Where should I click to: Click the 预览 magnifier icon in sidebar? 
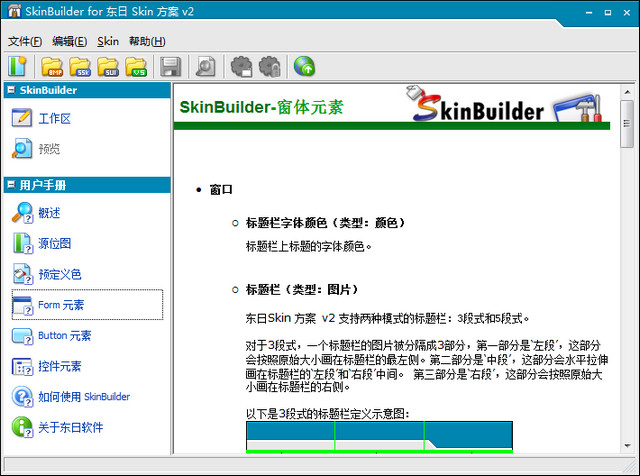pos(22,149)
